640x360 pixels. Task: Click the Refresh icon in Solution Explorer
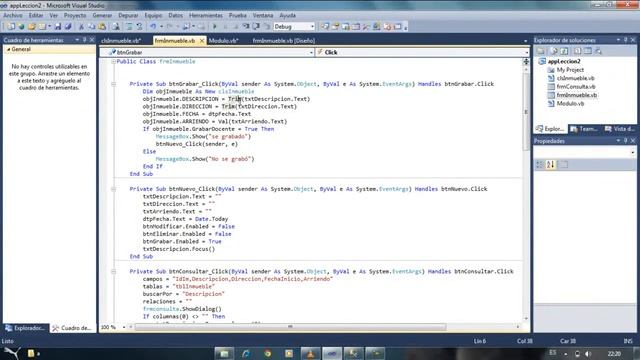[x=564, y=51]
